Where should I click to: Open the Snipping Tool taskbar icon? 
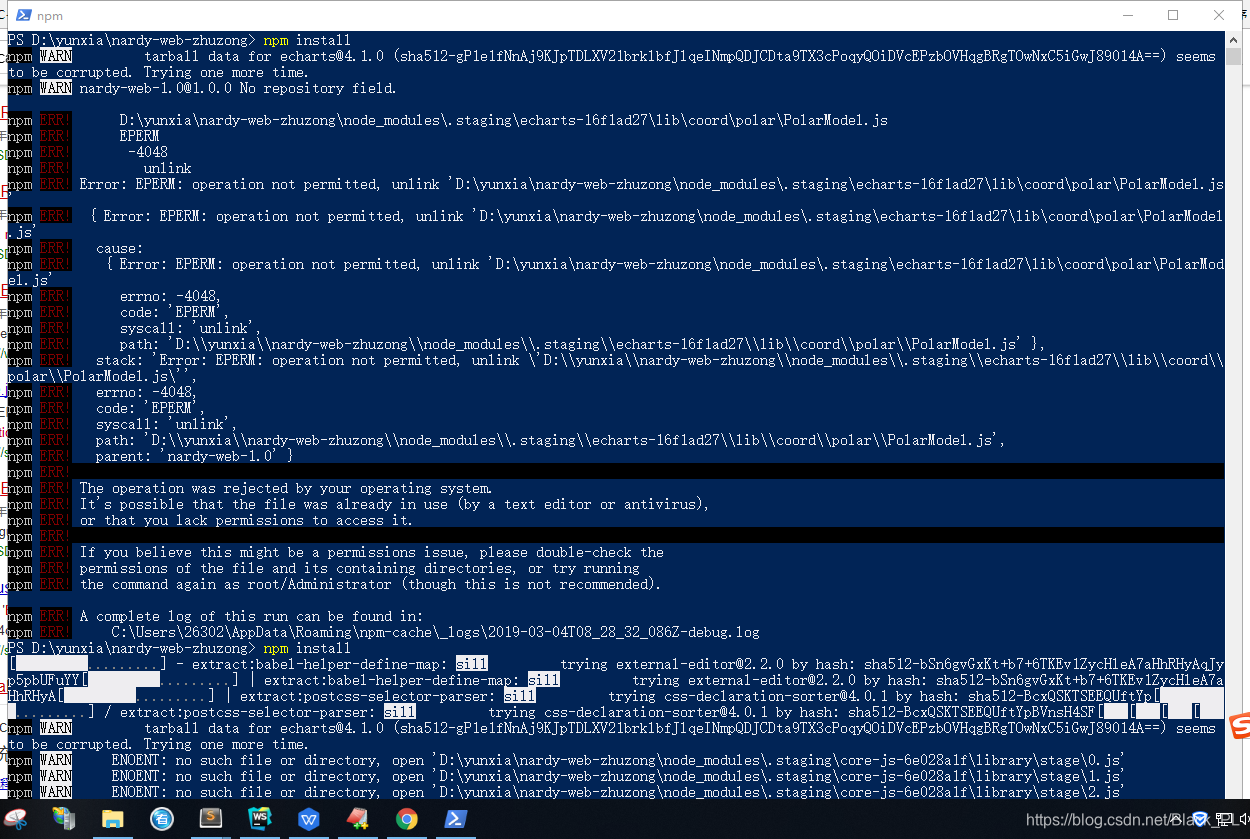click(16, 820)
